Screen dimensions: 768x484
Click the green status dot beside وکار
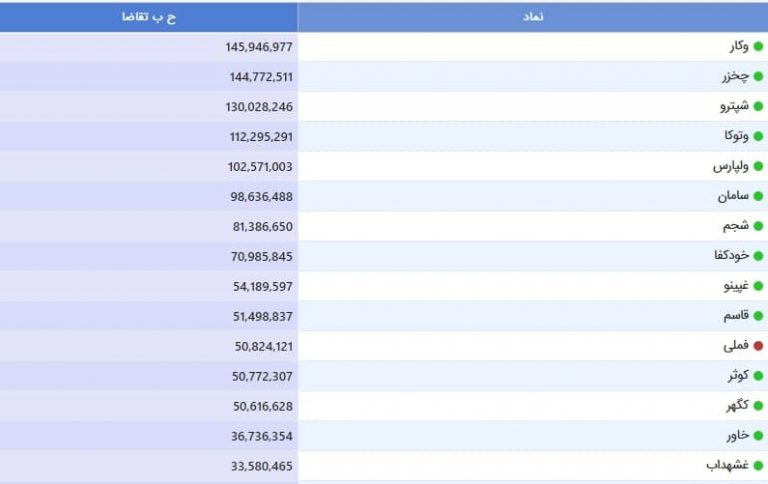pos(758,47)
